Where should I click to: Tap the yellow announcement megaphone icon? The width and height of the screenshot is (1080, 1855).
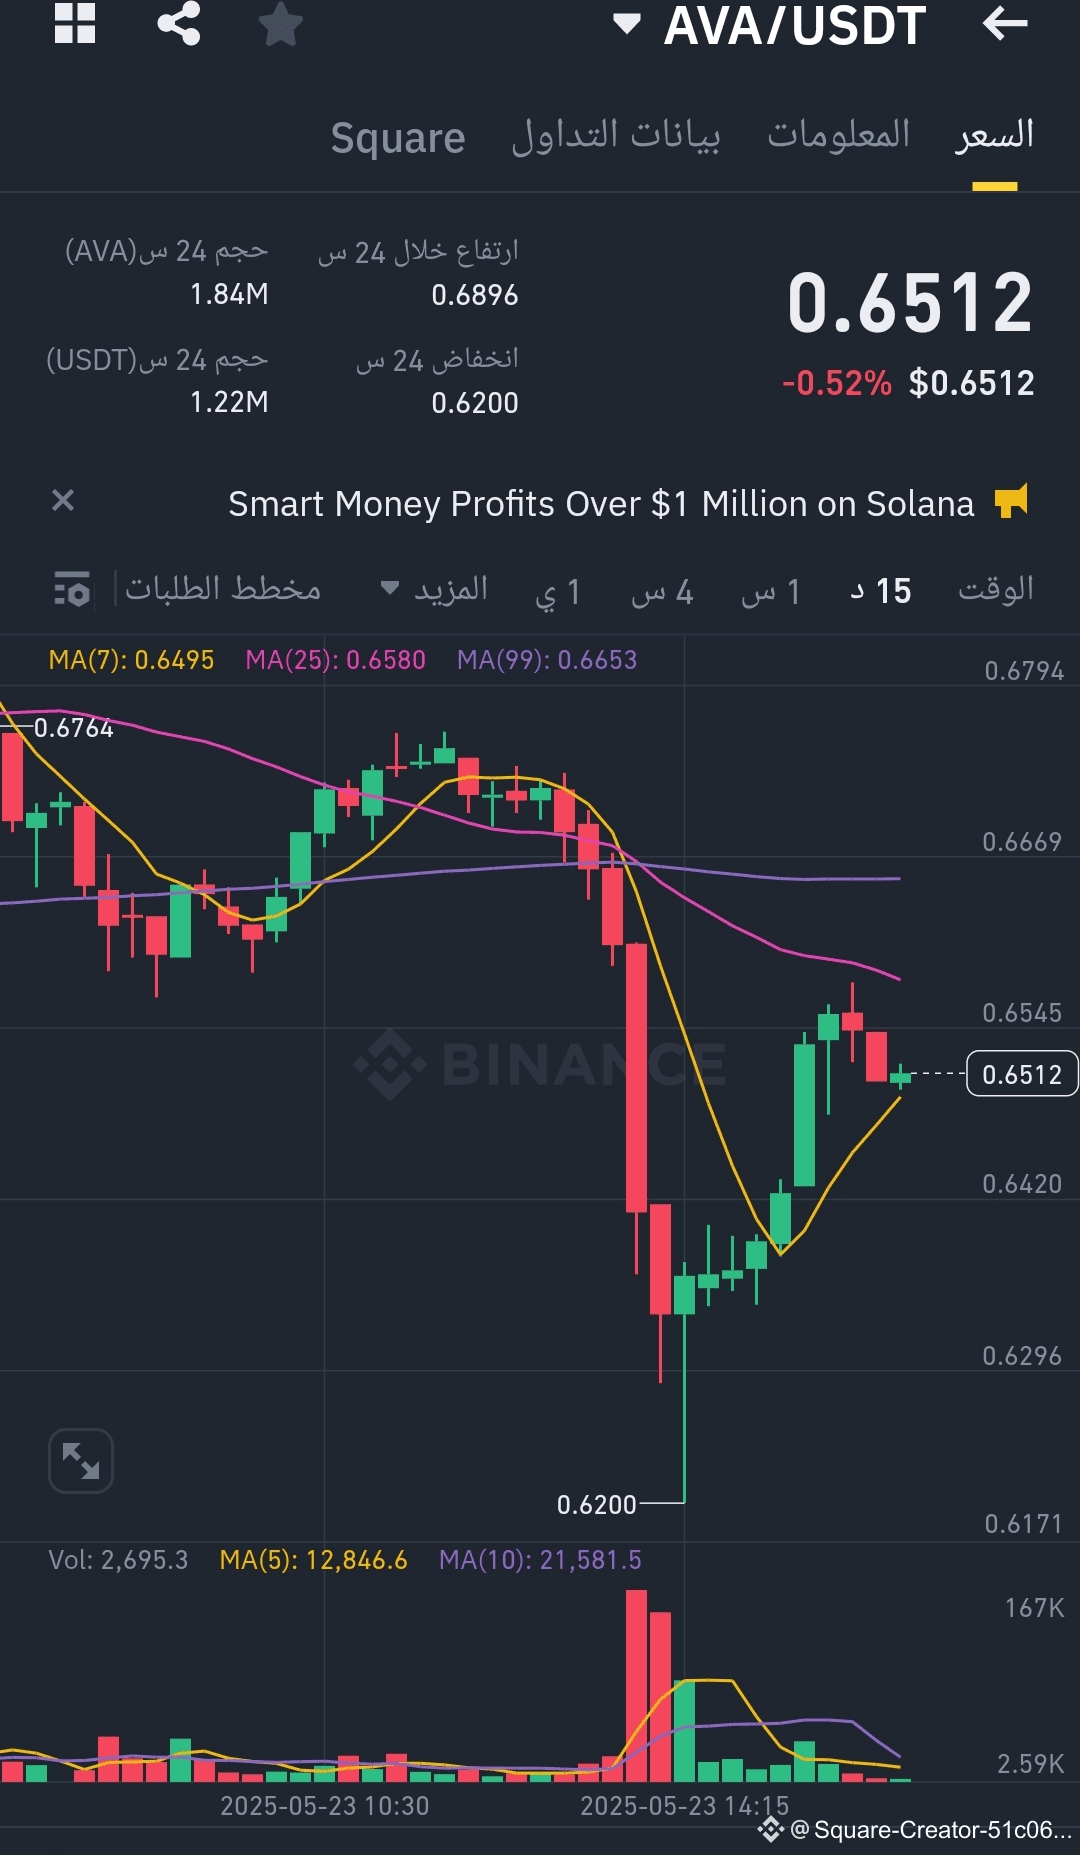[x=1011, y=501]
